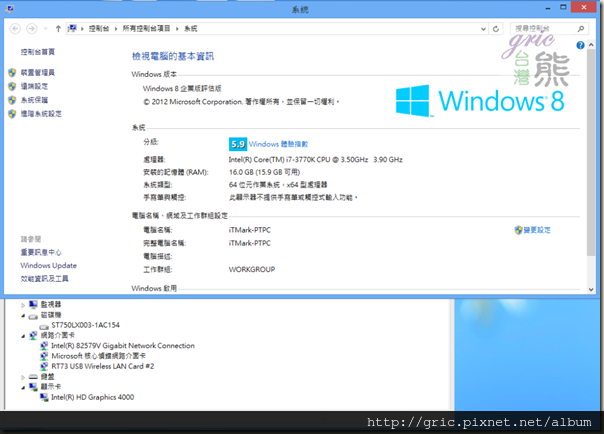
Task: Click the 網路介面卡 category icon
Action: coord(33,335)
